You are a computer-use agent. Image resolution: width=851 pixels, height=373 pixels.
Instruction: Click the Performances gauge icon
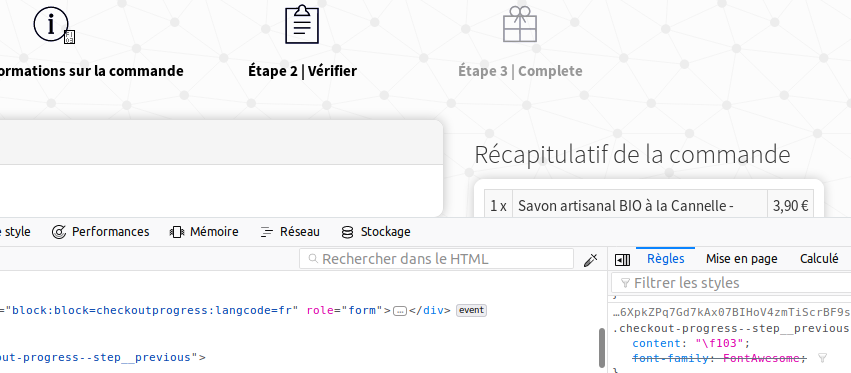pos(59,232)
